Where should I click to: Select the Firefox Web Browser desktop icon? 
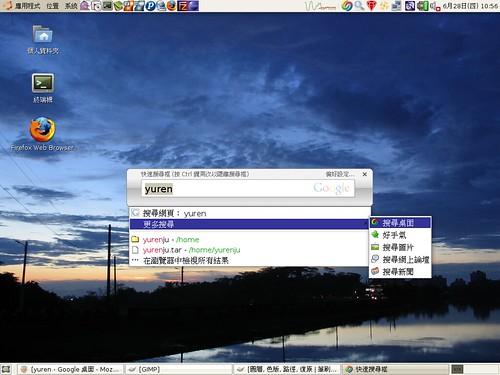pos(42,133)
